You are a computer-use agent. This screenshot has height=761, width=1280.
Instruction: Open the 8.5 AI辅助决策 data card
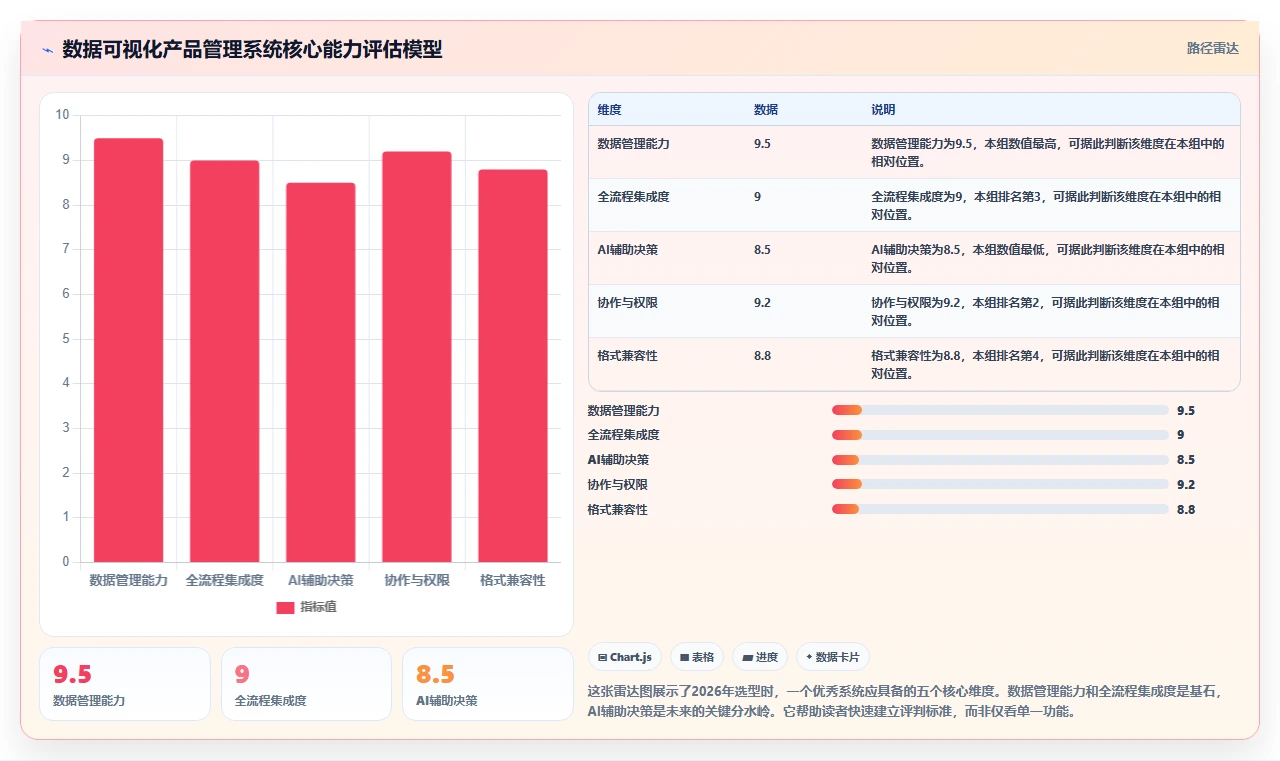[487, 684]
